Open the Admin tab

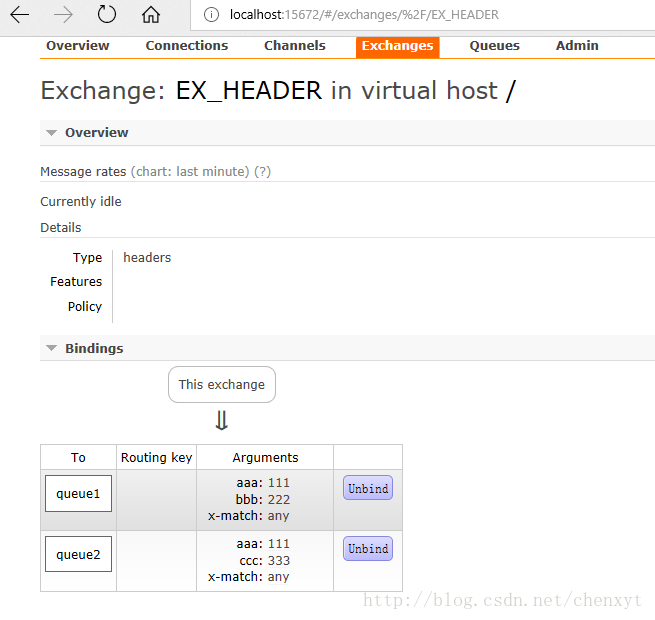coord(577,46)
